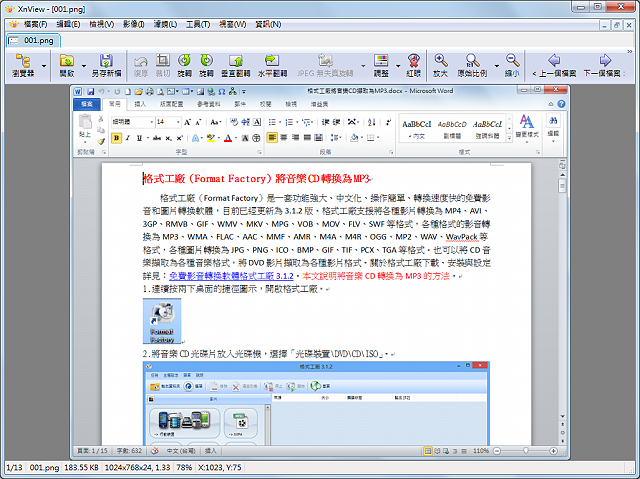Click the Format Painter brush in Word ribbon
The width and height of the screenshot is (640, 479).
click(101, 141)
